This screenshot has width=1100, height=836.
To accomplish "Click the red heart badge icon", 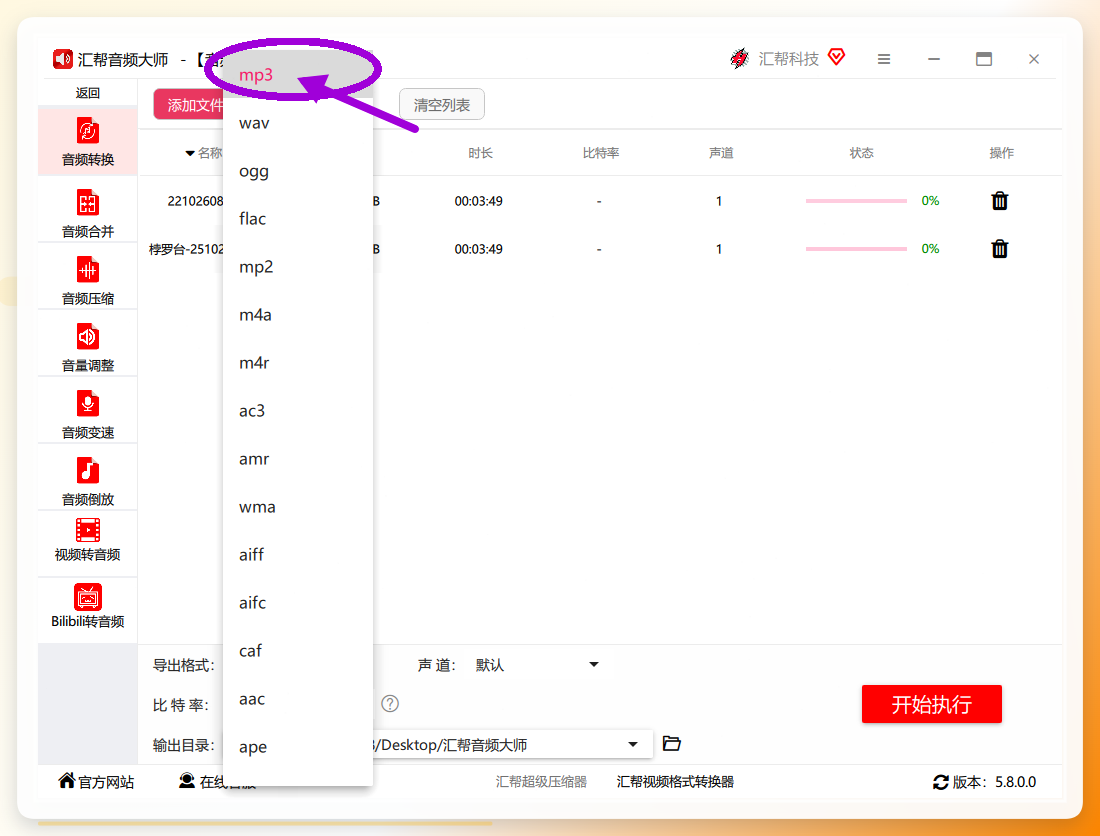I will point(836,56).
